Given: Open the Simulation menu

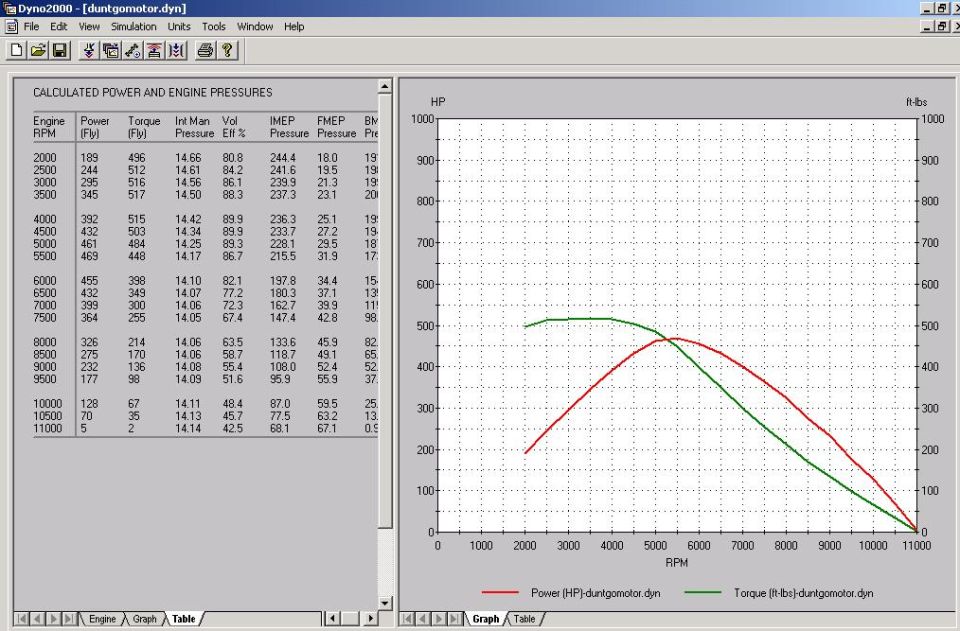Looking at the screenshot, I should tap(133, 26).
